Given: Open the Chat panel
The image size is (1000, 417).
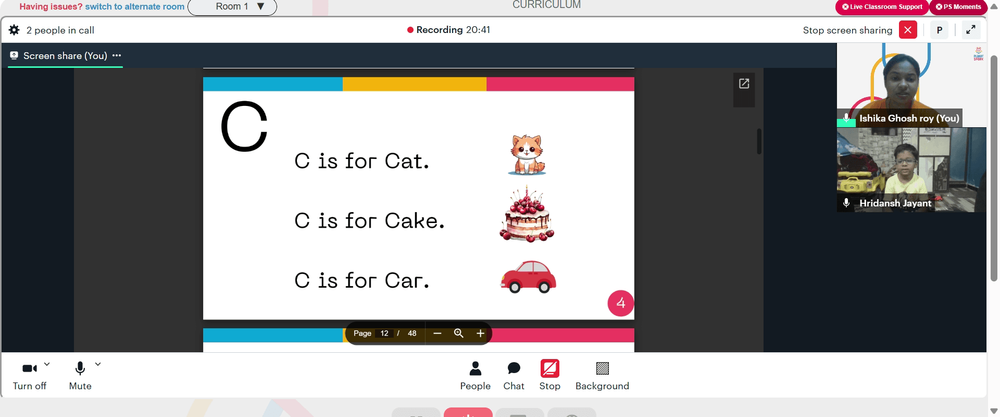Looking at the screenshot, I should (513, 376).
